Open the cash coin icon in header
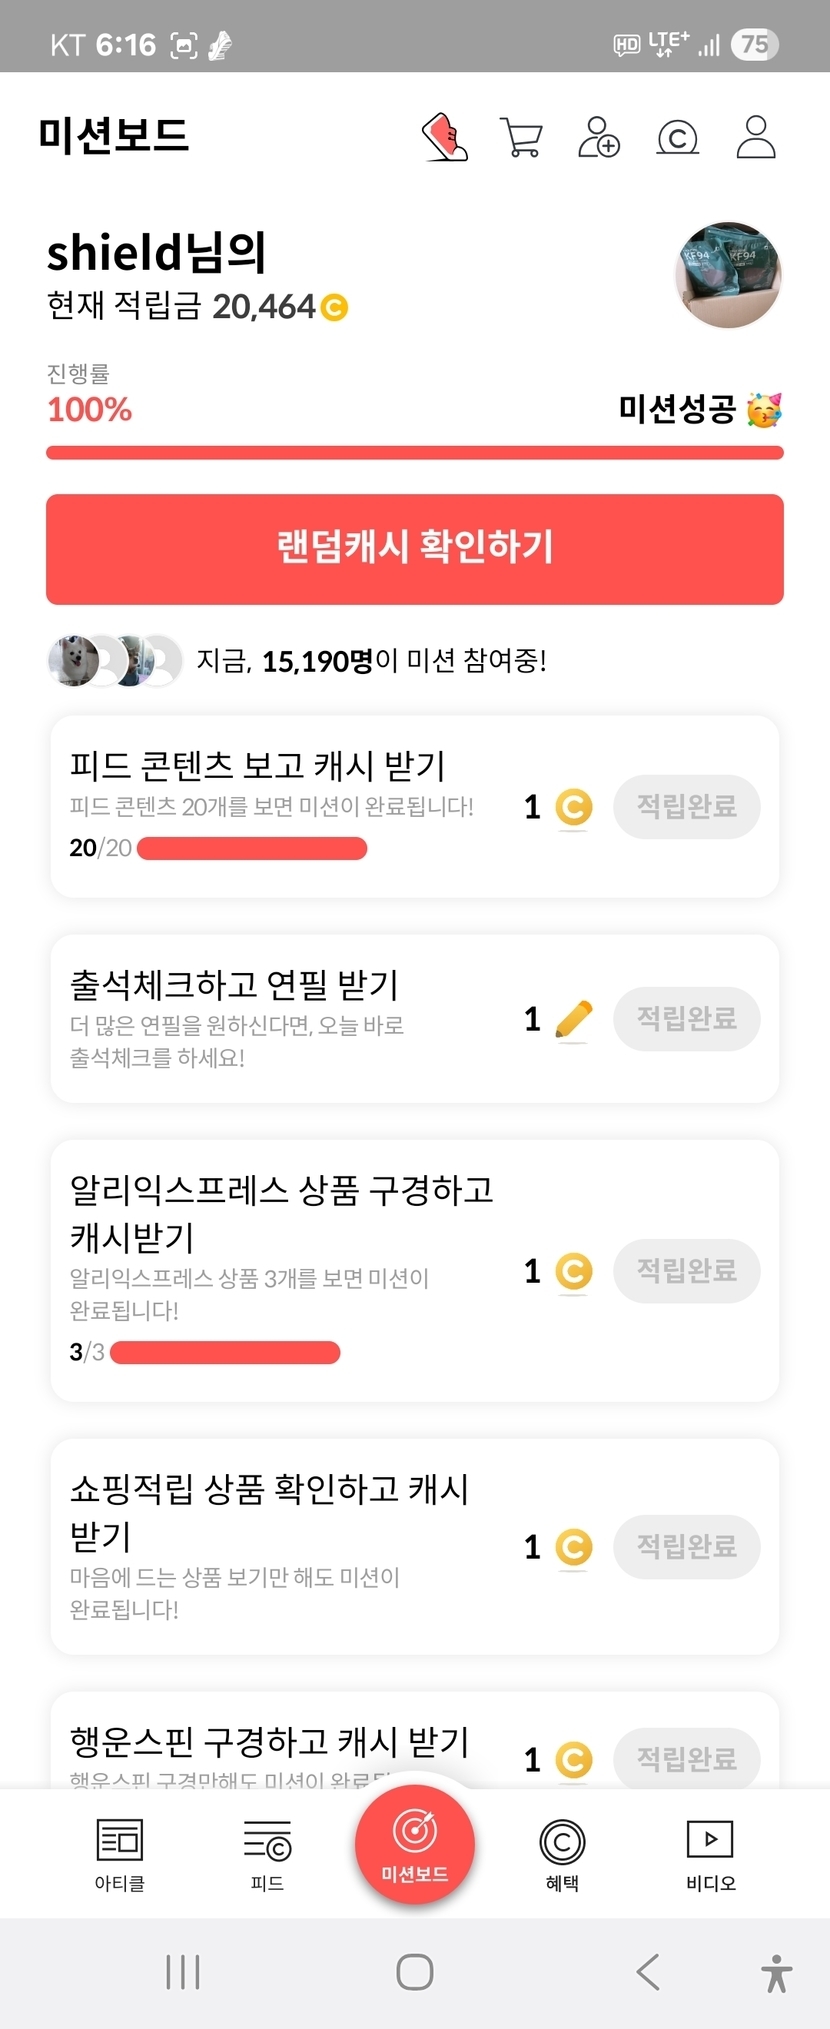Screen dimensions: 830x2029 (677, 137)
